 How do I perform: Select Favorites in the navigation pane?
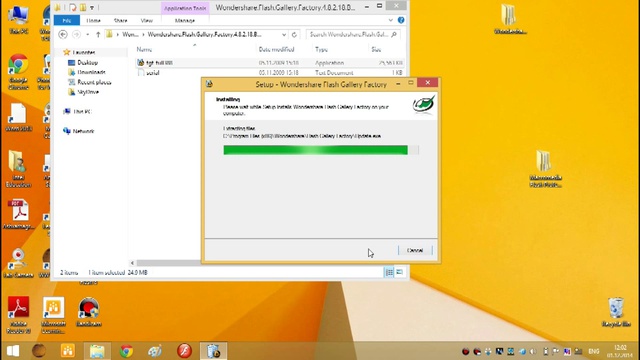click(x=84, y=52)
